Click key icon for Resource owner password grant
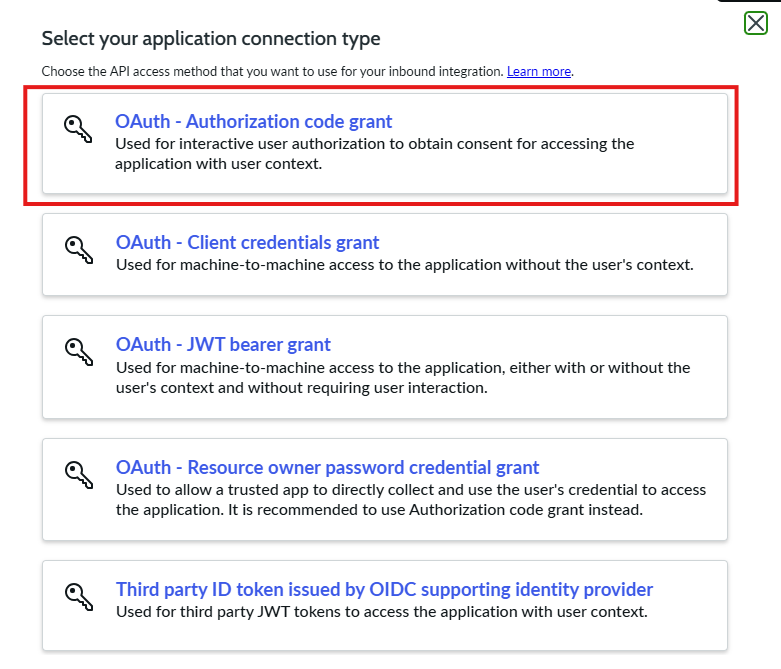The image size is (781, 669). point(78,475)
